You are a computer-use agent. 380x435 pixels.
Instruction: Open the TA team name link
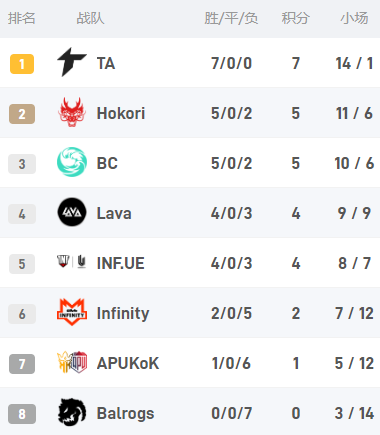click(x=106, y=63)
